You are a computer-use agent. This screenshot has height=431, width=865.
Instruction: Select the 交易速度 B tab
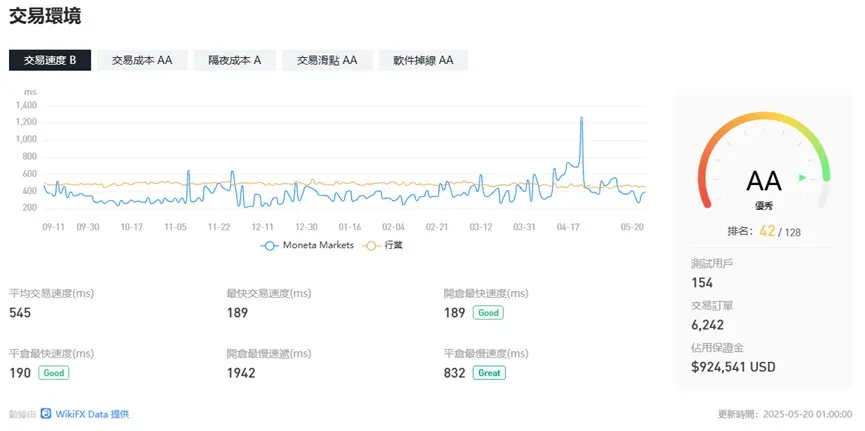tap(50, 60)
